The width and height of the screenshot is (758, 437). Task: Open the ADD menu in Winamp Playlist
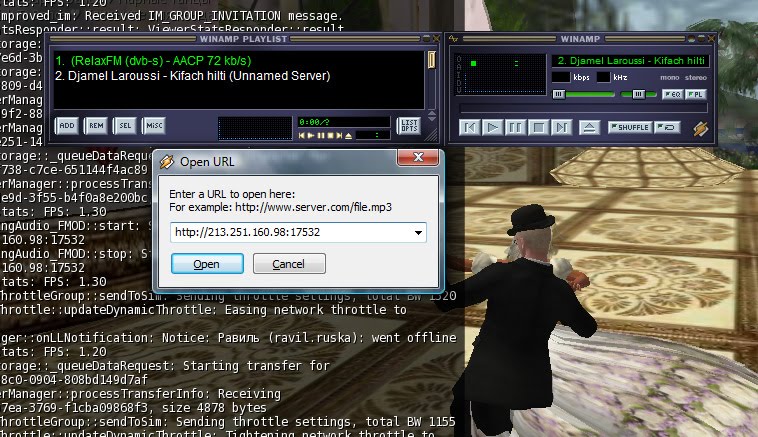pyautogui.click(x=67, y=126)
